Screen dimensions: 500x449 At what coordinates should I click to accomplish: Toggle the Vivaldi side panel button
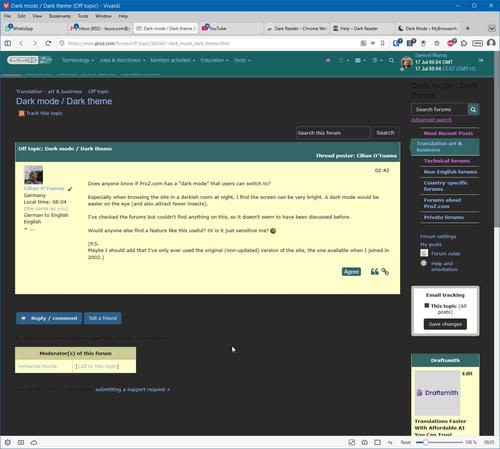click(8, 43)
